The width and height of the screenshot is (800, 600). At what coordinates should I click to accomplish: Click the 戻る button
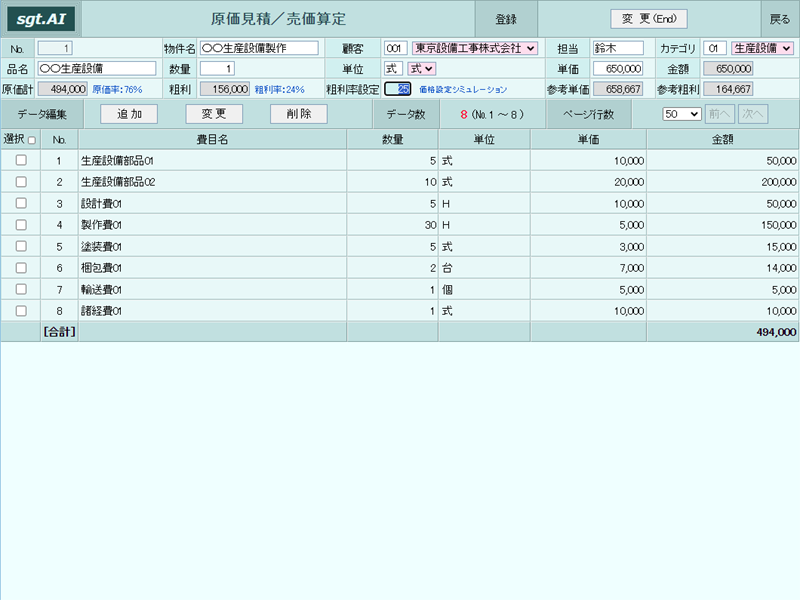[780, 19]
